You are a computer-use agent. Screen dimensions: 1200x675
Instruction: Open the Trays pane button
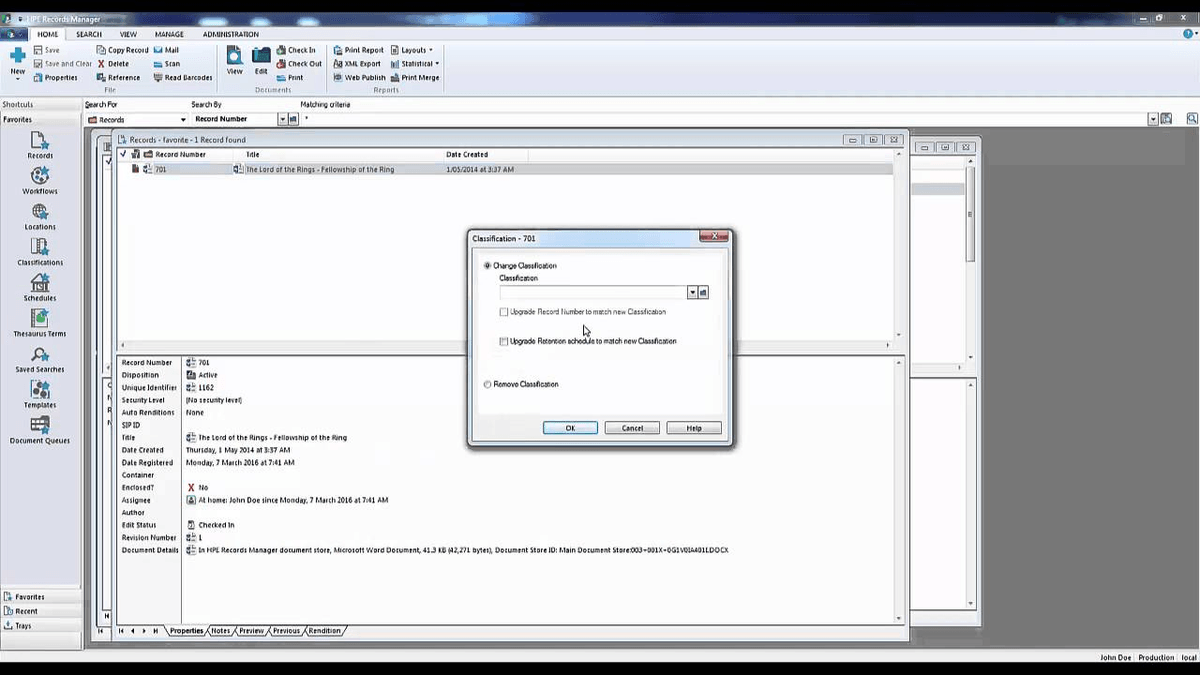[x=41, y=625]
